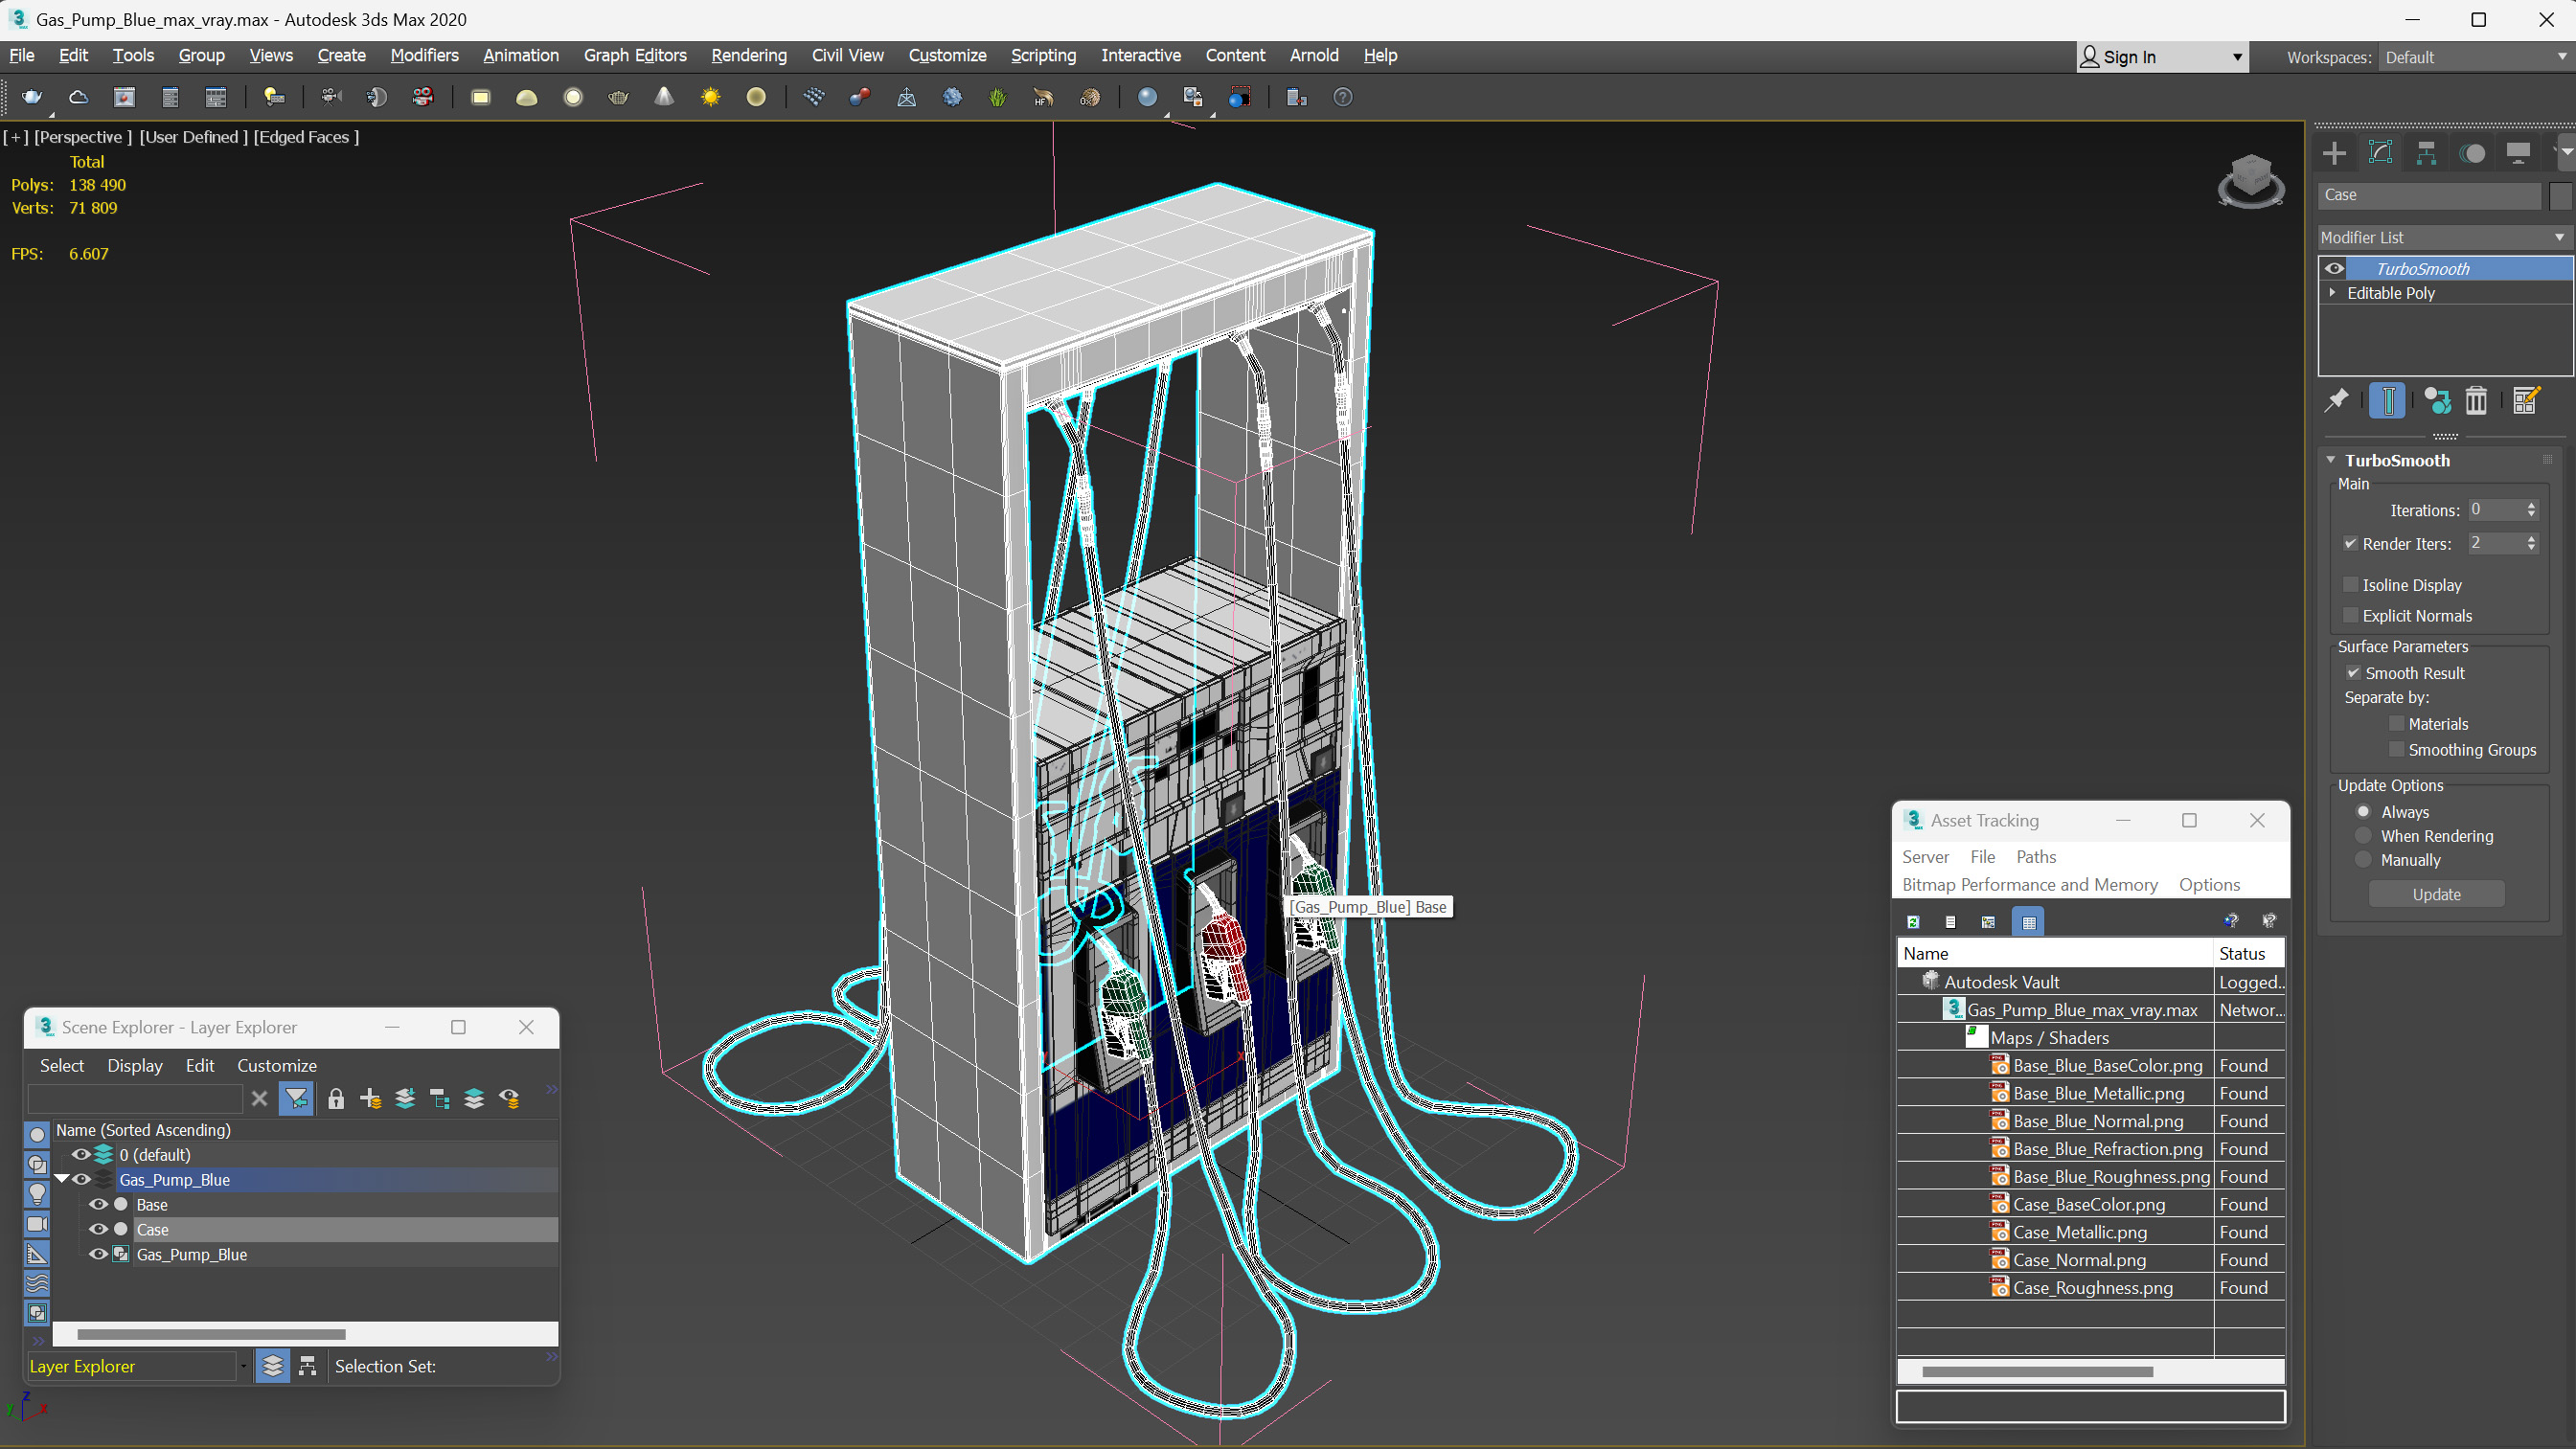Click the cone primitive icon

click(664, 97)
